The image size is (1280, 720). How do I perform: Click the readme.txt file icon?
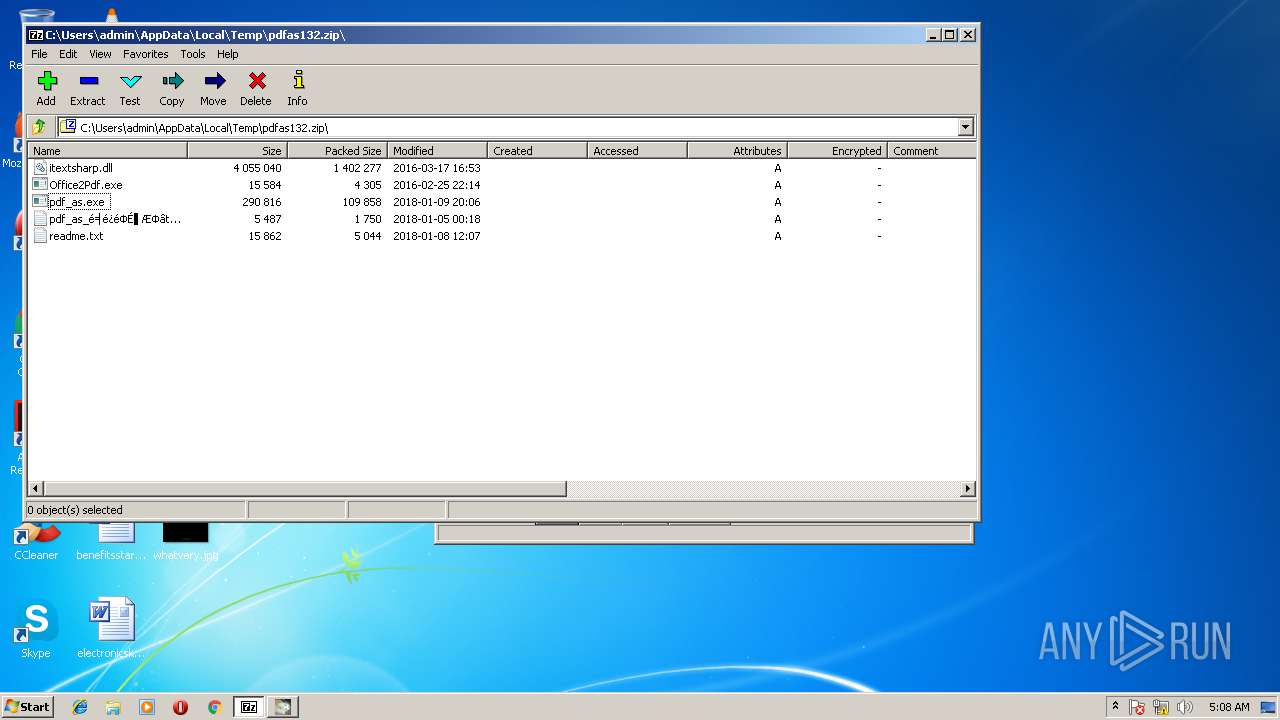40,236
